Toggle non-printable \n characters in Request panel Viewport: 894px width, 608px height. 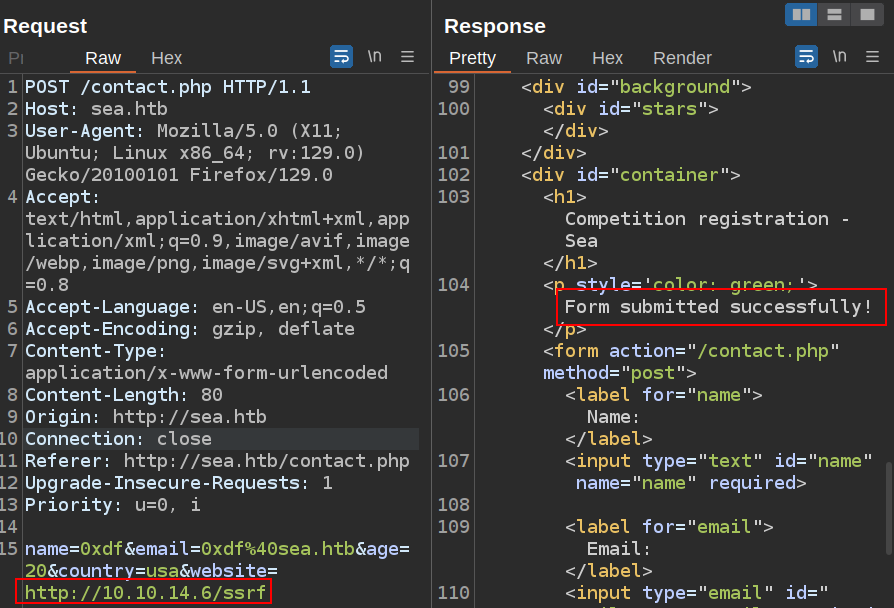(374, 57)
